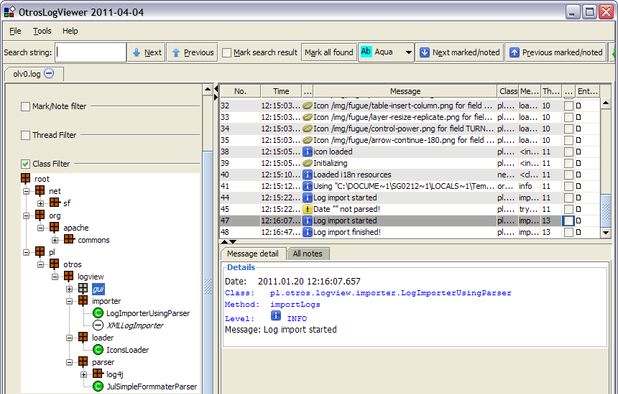Click the otros package icon in tree
Image resolution: width=618 pixels, height=394 pixels.
[x=54, y=264]
